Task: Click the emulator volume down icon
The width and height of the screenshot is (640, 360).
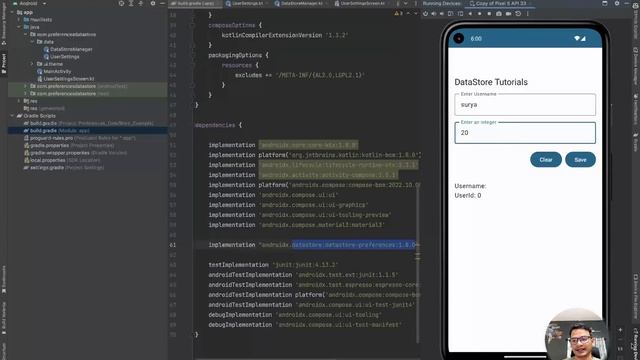Action: 442,13
